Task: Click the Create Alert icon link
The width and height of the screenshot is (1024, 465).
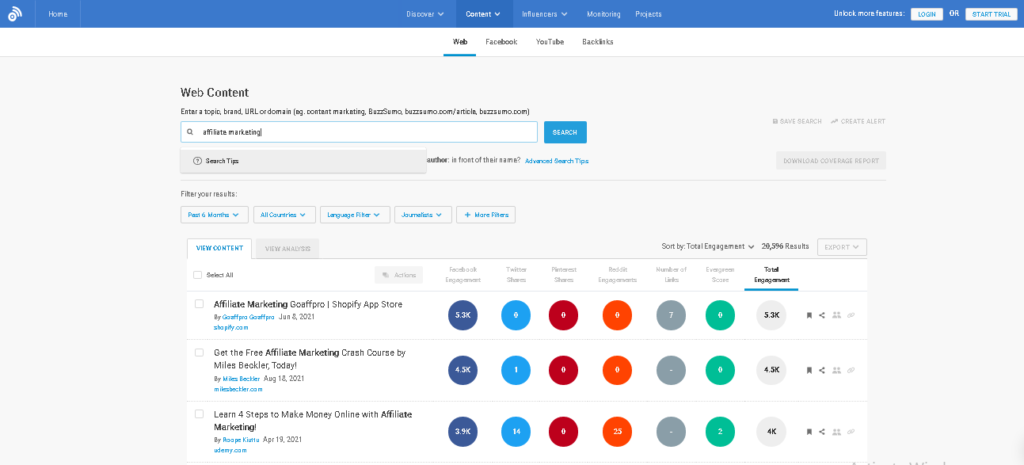Action: click(x=858, y=121)
